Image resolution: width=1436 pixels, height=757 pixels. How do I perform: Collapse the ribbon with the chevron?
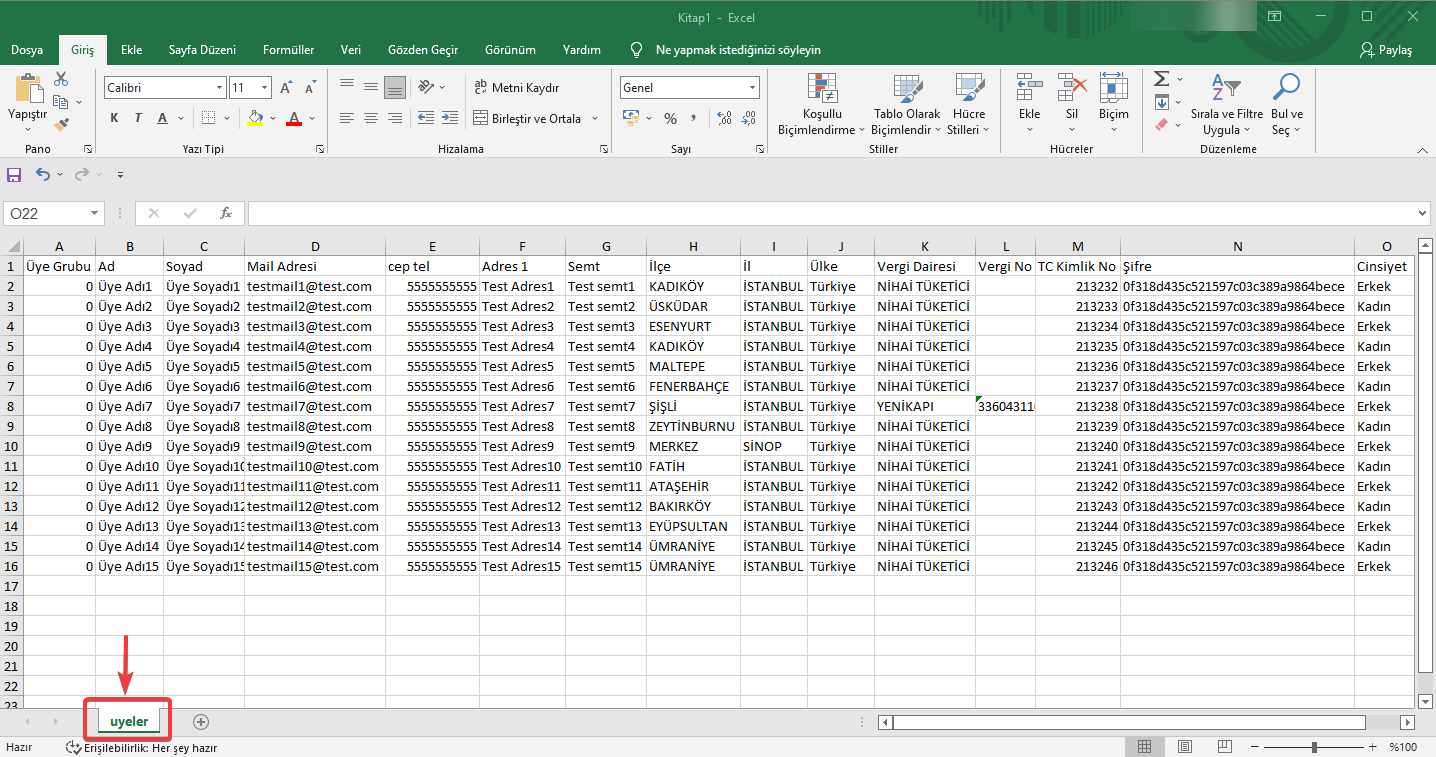1422,150
